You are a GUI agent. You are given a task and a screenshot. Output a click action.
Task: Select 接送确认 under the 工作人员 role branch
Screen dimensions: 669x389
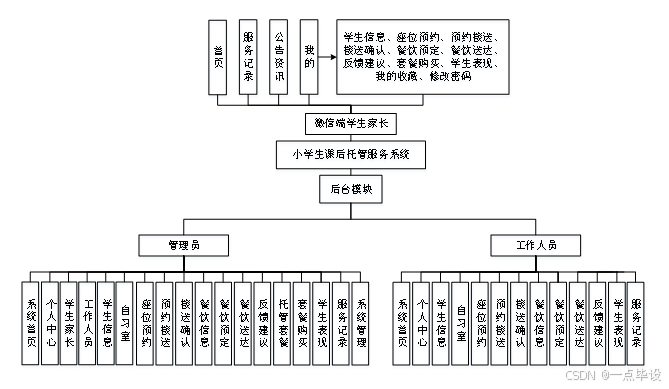point(519,323)
